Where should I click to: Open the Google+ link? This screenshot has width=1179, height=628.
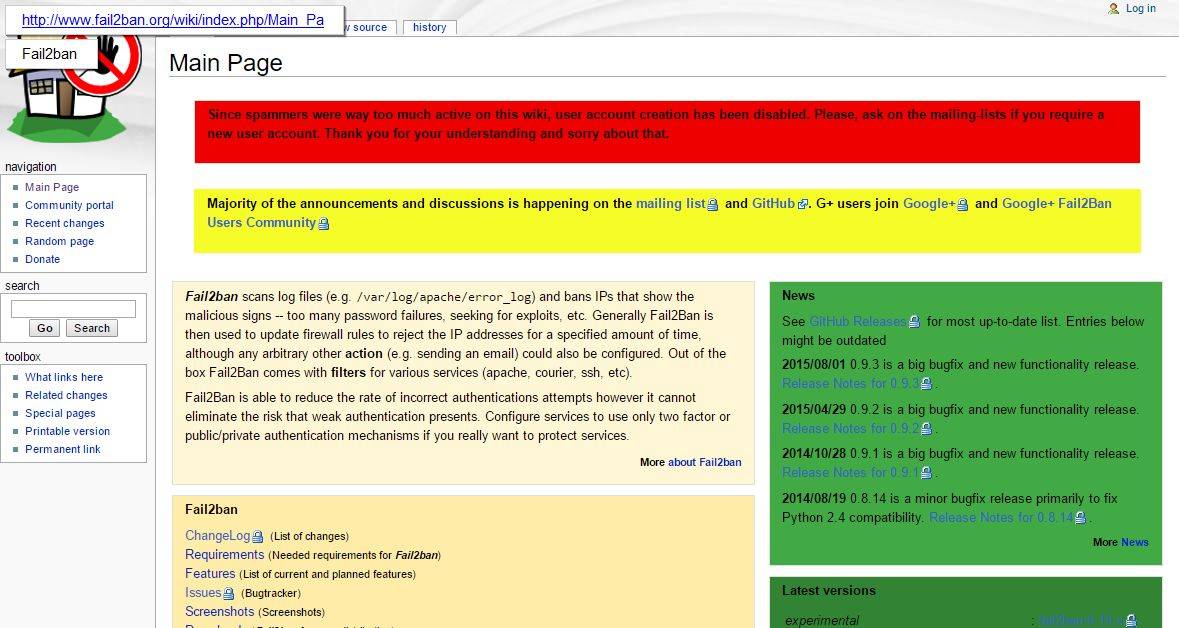(929, 204)
